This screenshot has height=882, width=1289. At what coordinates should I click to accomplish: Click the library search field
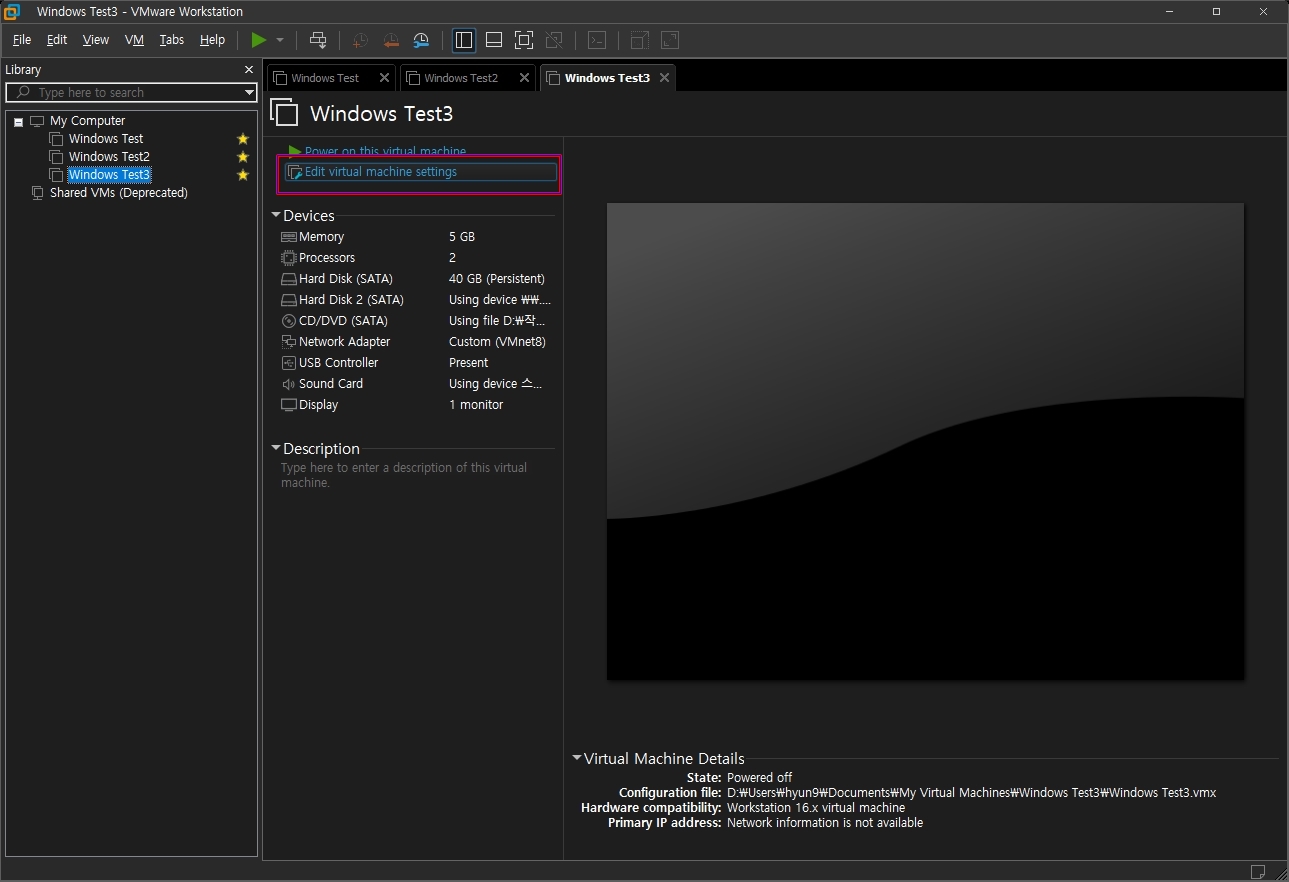130,92
